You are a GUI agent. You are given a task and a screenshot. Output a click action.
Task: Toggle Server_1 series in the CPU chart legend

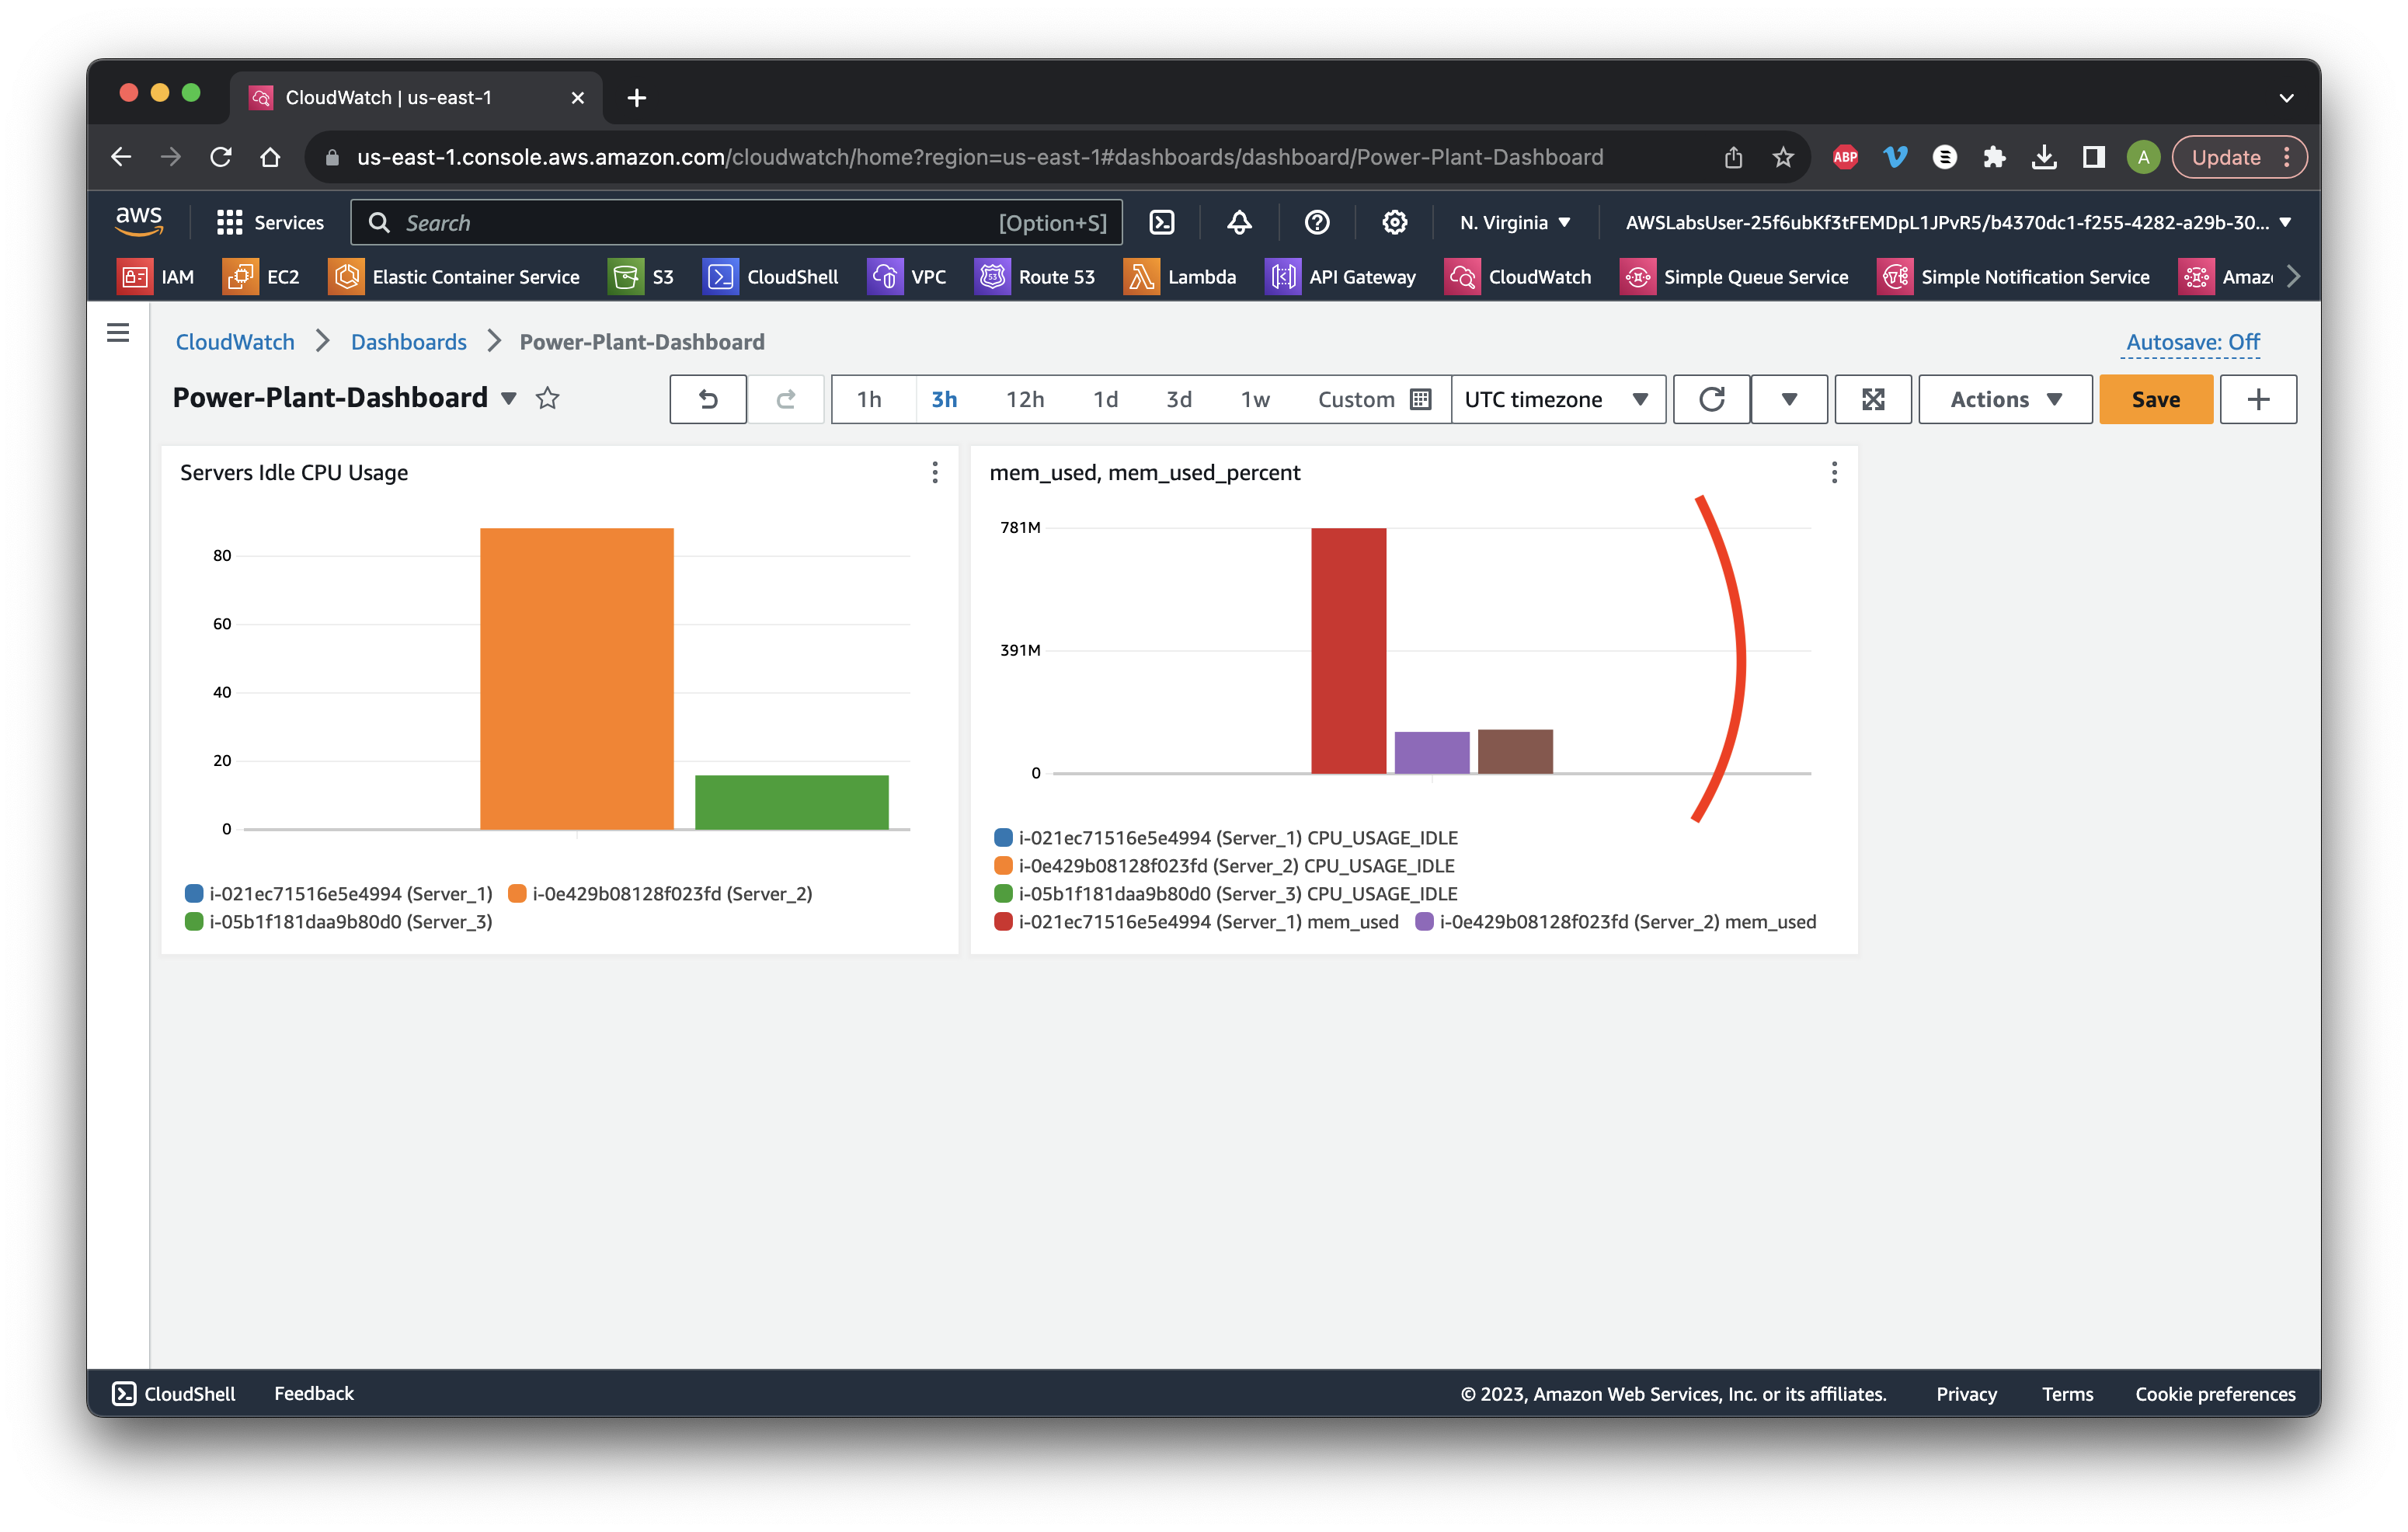click(339, 893)
